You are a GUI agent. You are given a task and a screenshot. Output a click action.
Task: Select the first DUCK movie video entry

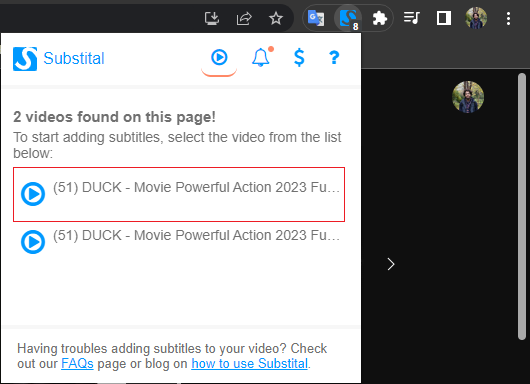(x=179, y=194)
